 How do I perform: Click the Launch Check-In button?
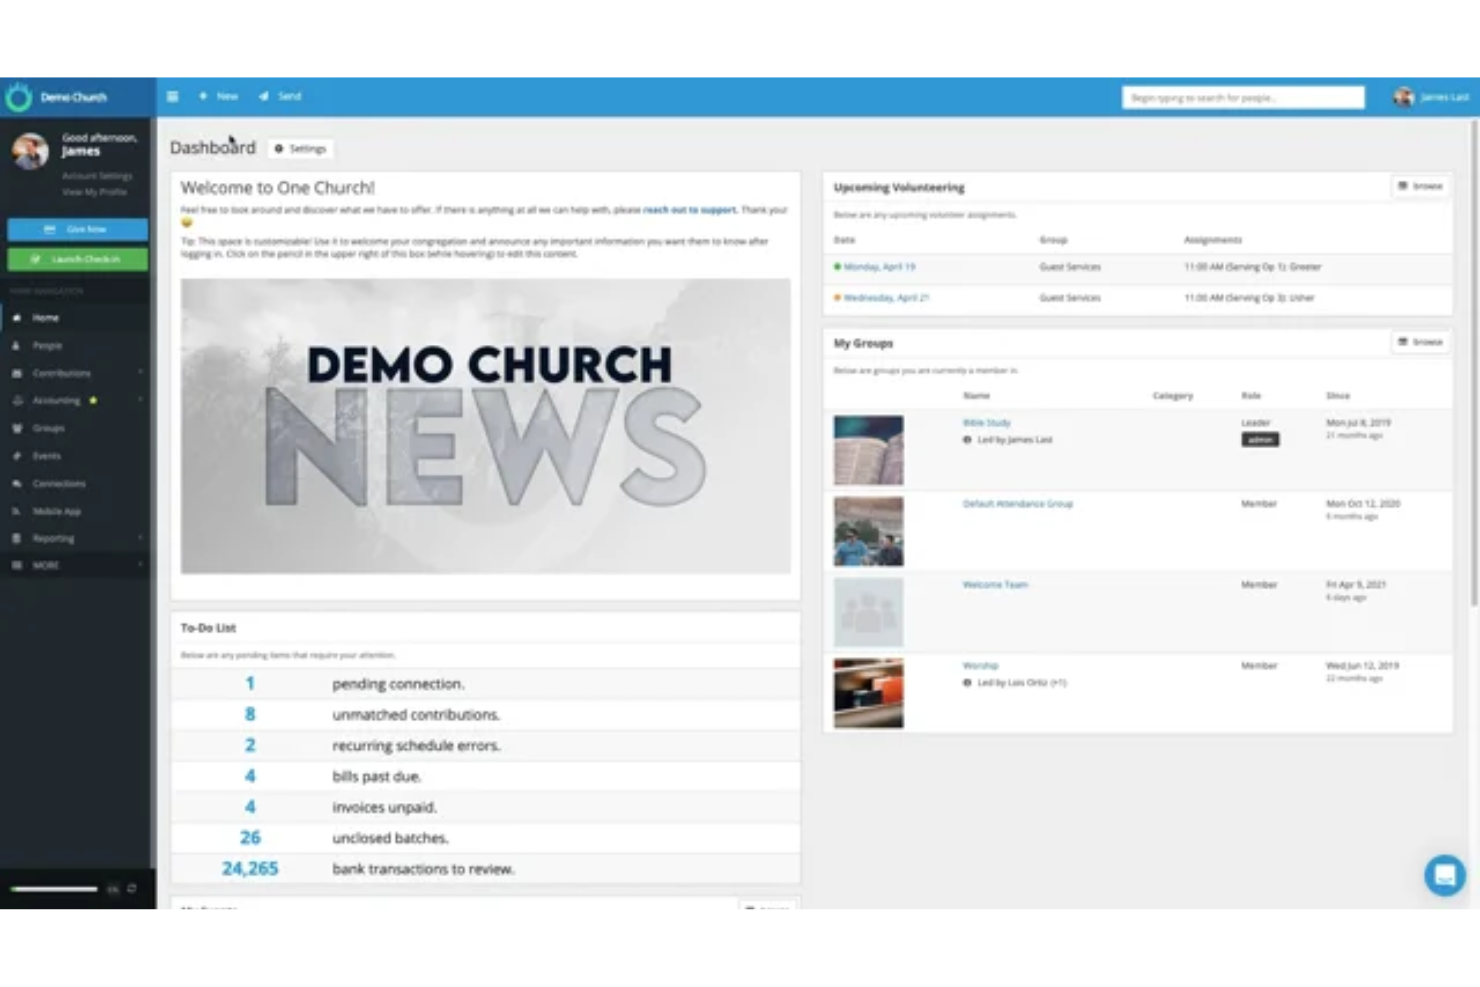[78, 259]
